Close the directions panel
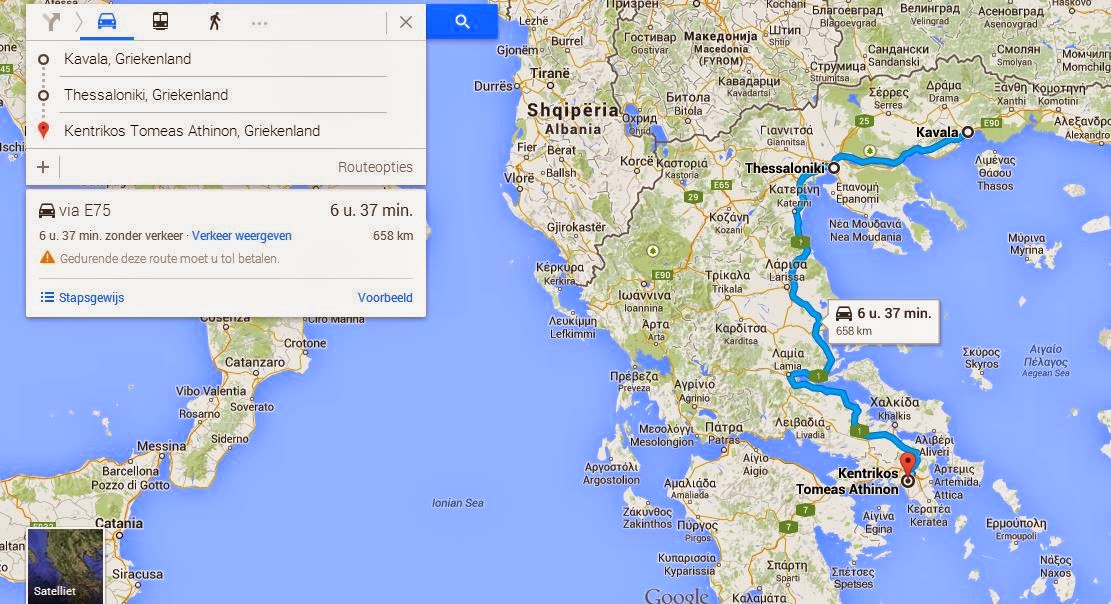 coord(406,22)
